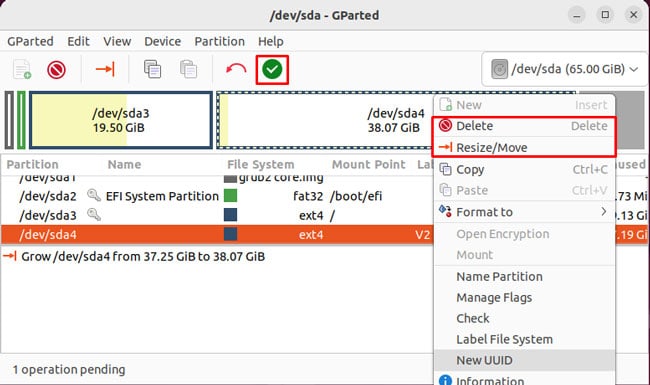The height and width of the screenshot is (385, 650).
Task: Click the Resize/Move toolbar arrow icon
Action: pyautogui.click(x=105, y=69)
